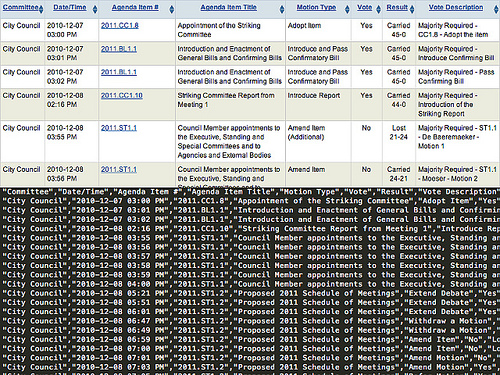The height and width of the screenshot is (375, 500).
Task: Click CSV line with 2010-12-08 07:03 PM
Action: pyautogui.click(x=250, y=367)
